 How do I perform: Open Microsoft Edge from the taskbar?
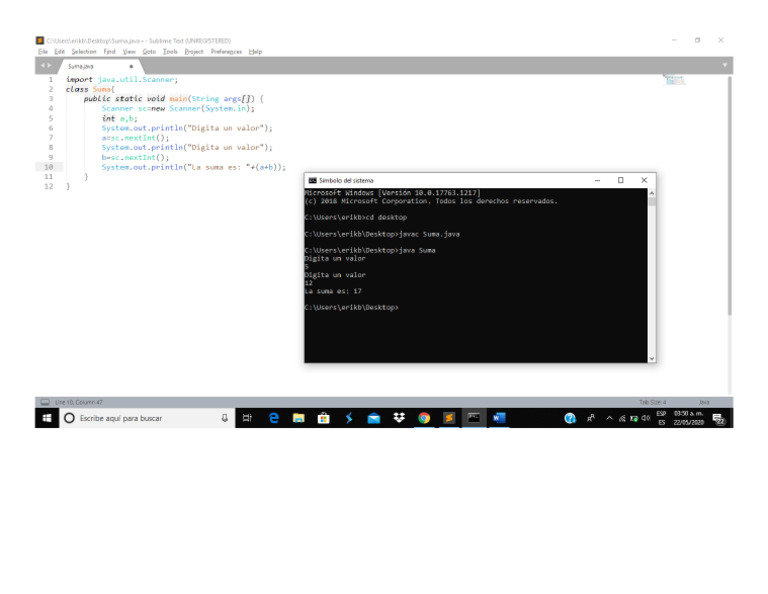click(x=273, y=418)
